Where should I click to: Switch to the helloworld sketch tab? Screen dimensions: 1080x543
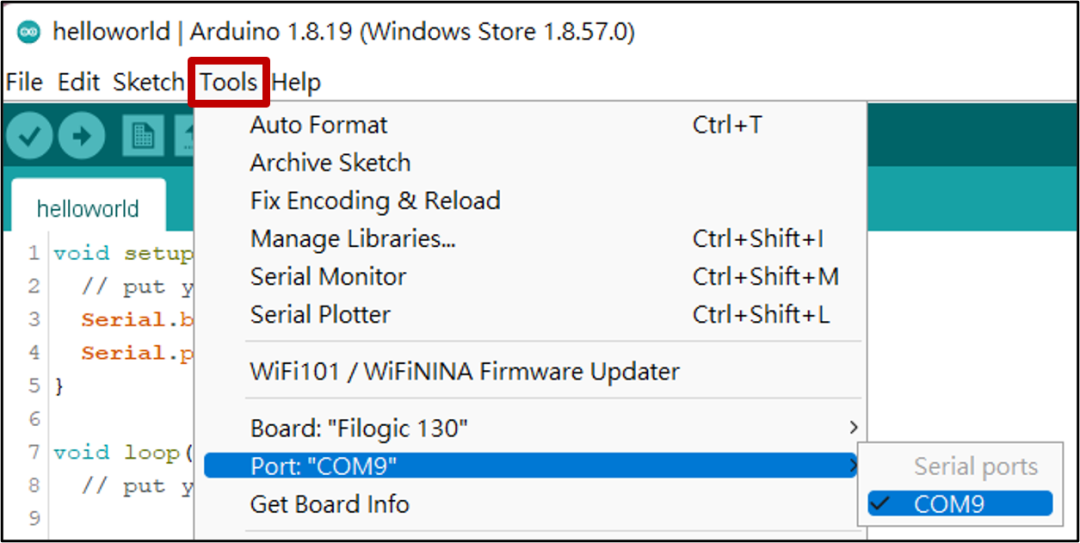point(88,209)
